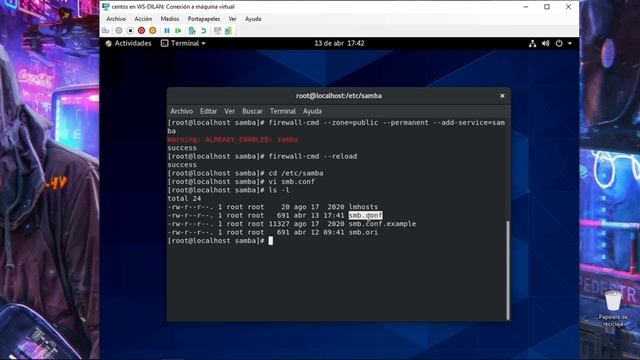
Task: Click the terminal cursor at the prompt
Action: (271, 241)
